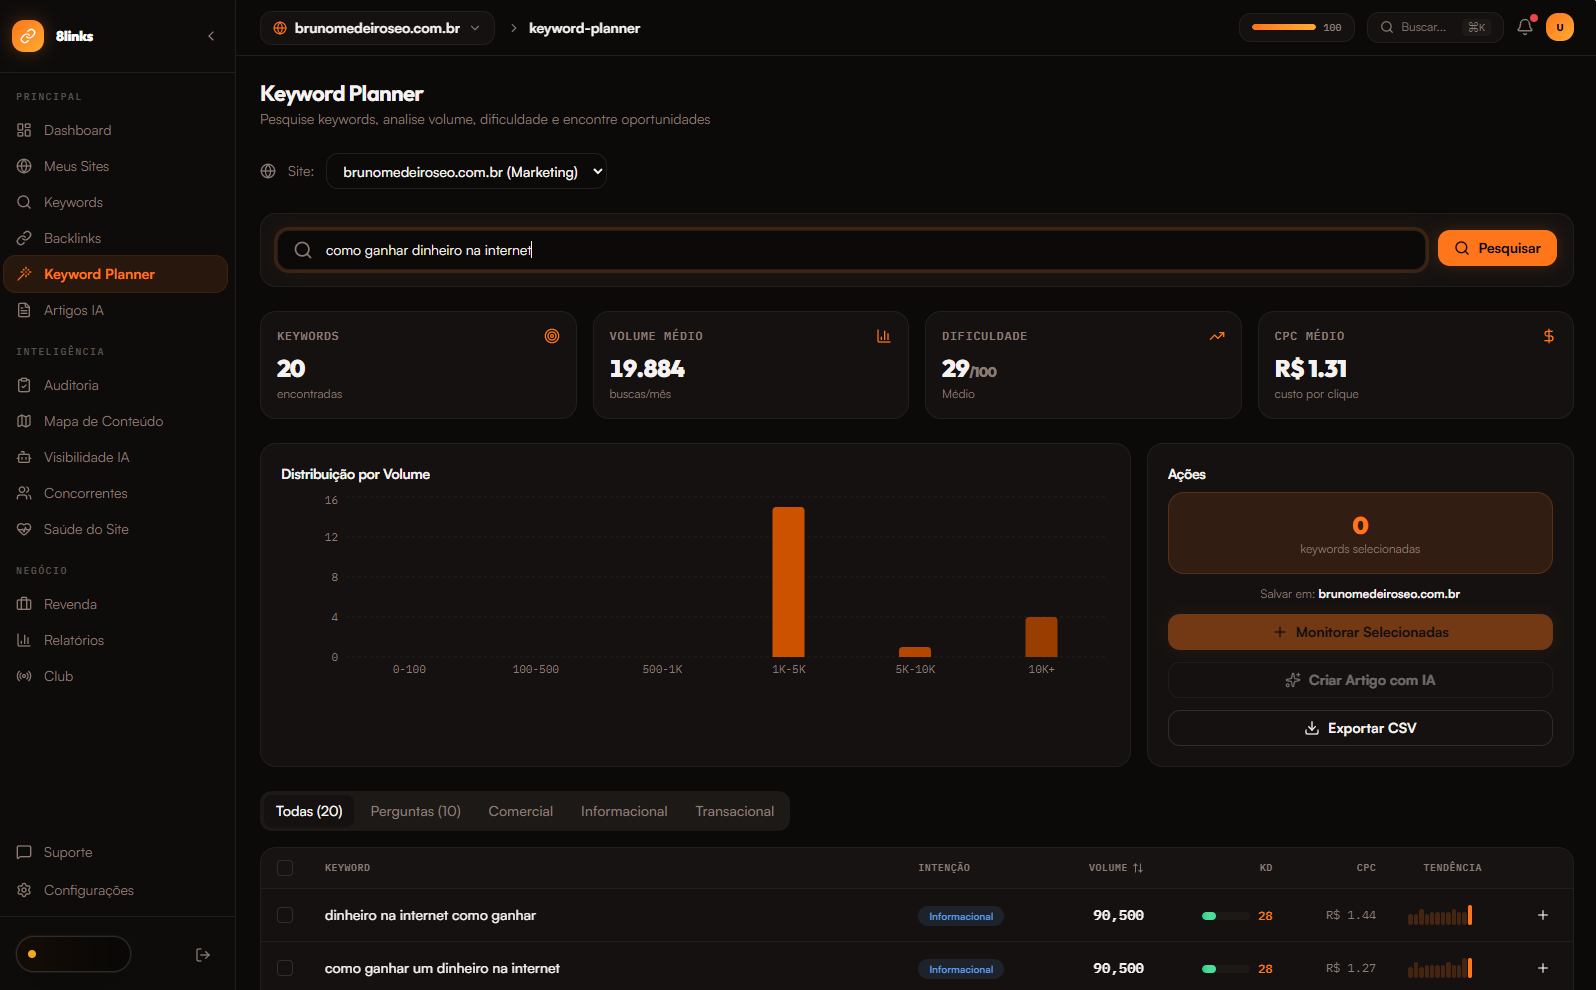Image resolution: width=1596 pixels, height=990 pixels.
Task: Click the bar chart icon on Volume Médio card
Action: click(884, 336)
